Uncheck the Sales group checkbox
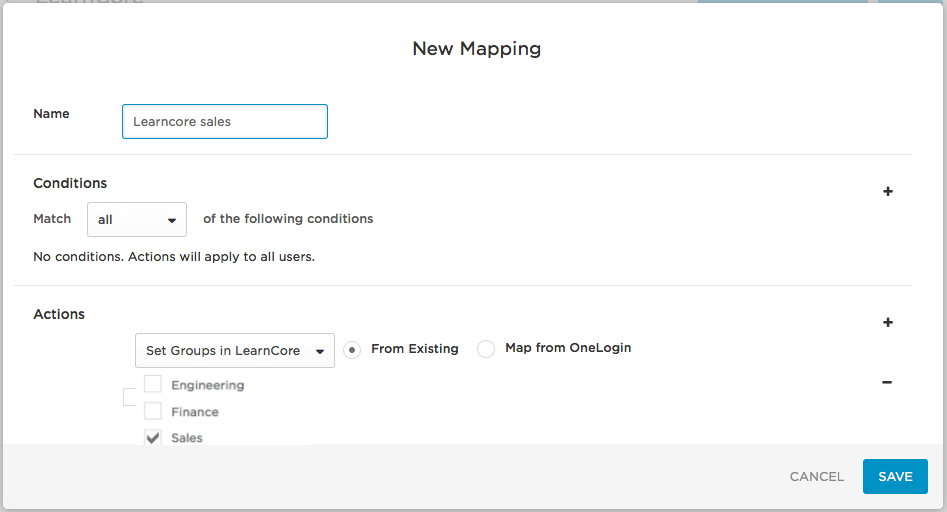 (x=153, y=437)
